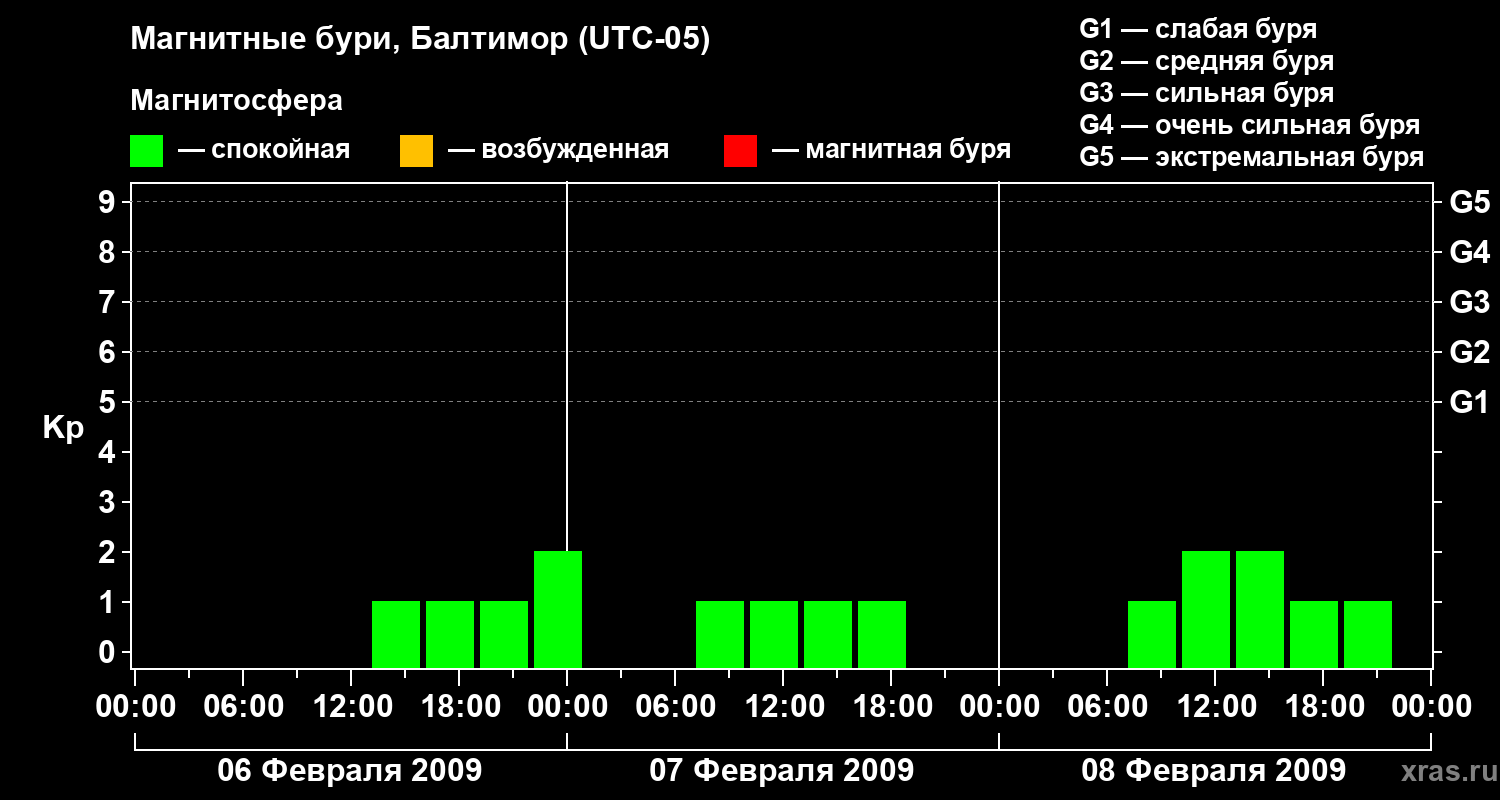Click the right-axis 'G4' level label
This screenshot has width=1500, height=800.
coord(1470,252)
